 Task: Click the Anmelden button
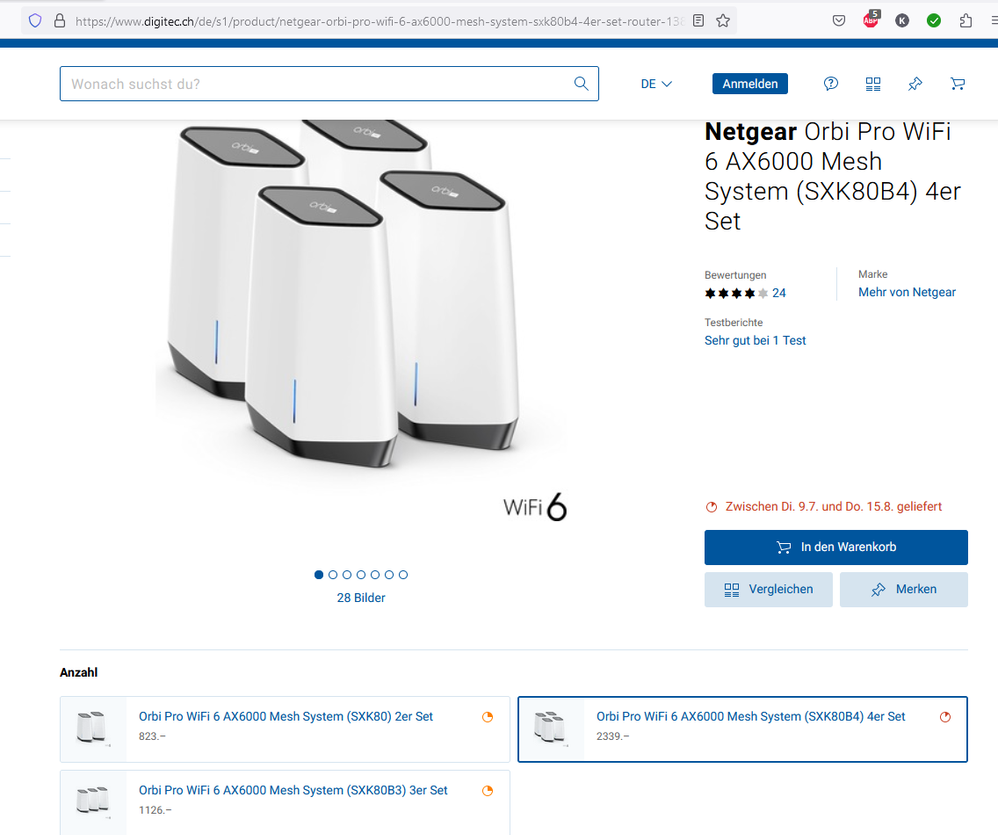(x=750, y=84)
